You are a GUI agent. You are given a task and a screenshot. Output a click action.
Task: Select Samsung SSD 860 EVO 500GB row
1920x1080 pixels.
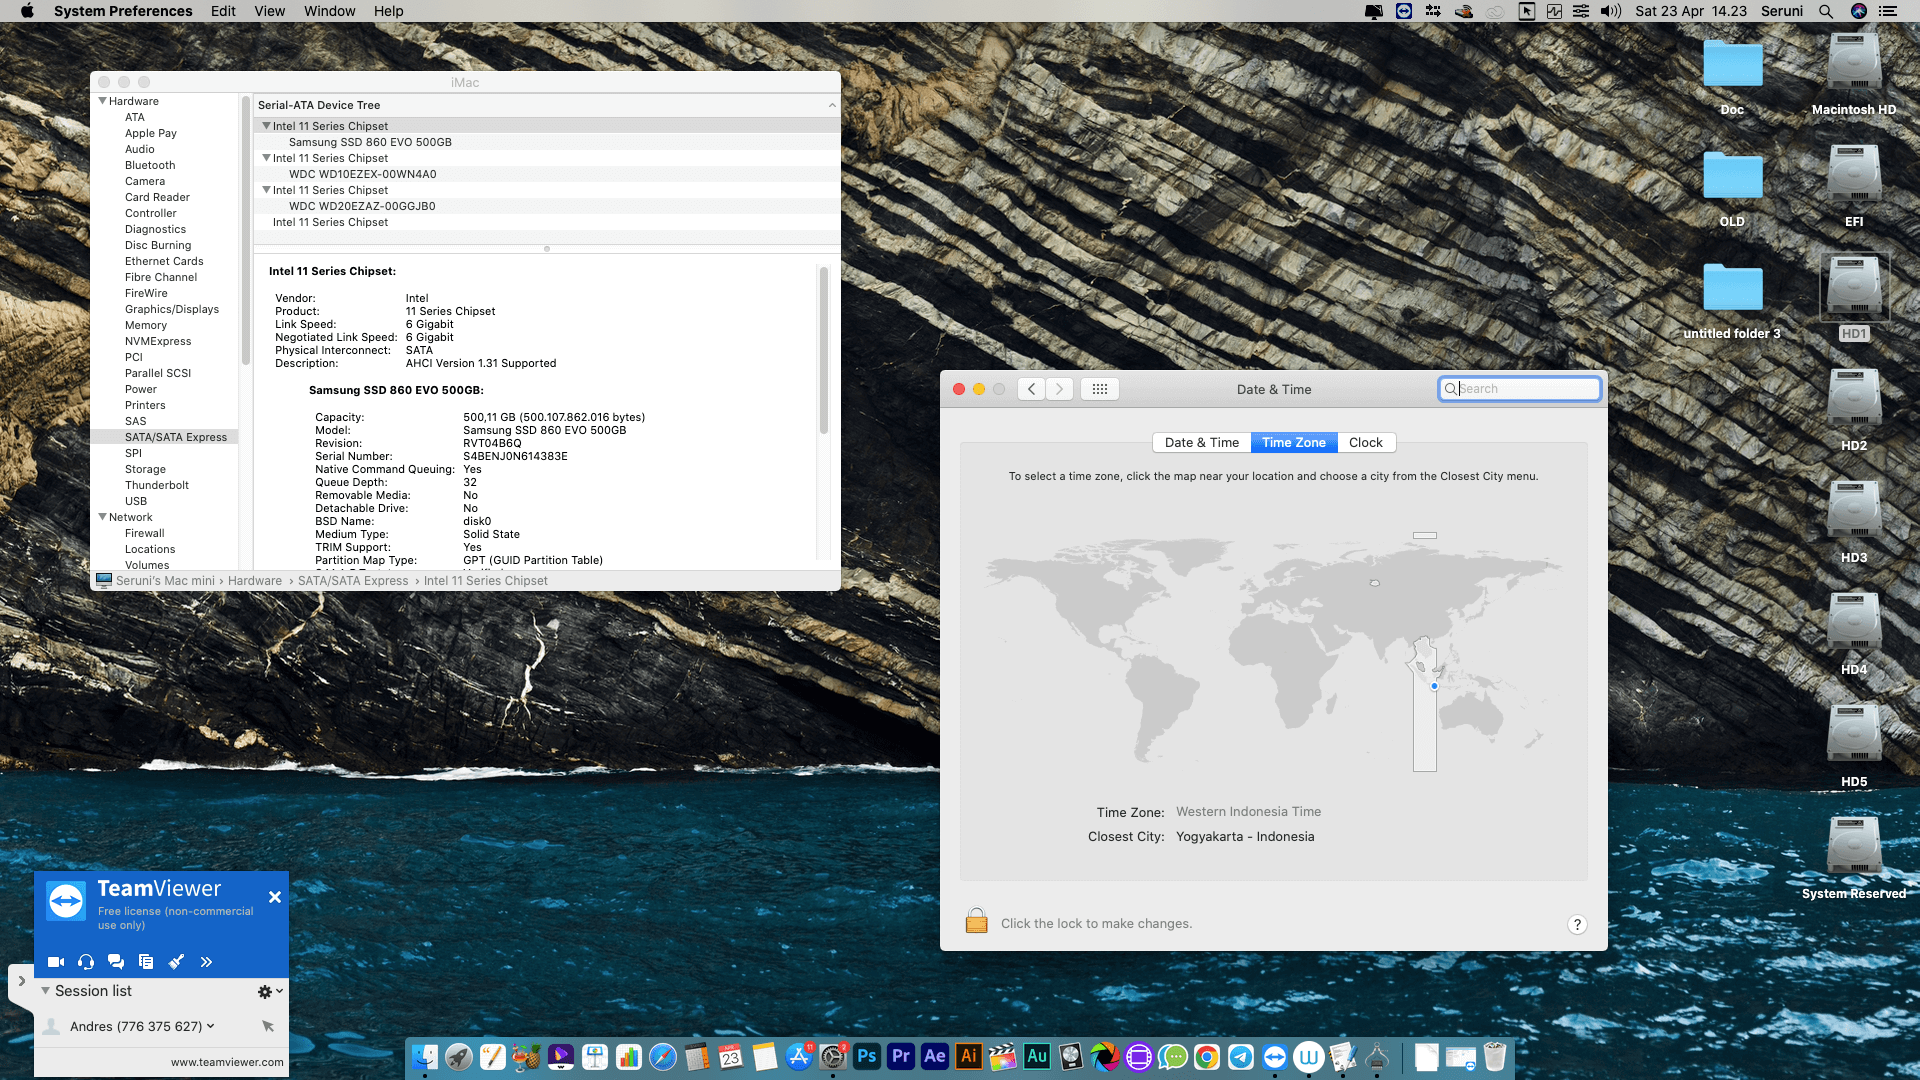pyautogui.click(x=546, y=142)
